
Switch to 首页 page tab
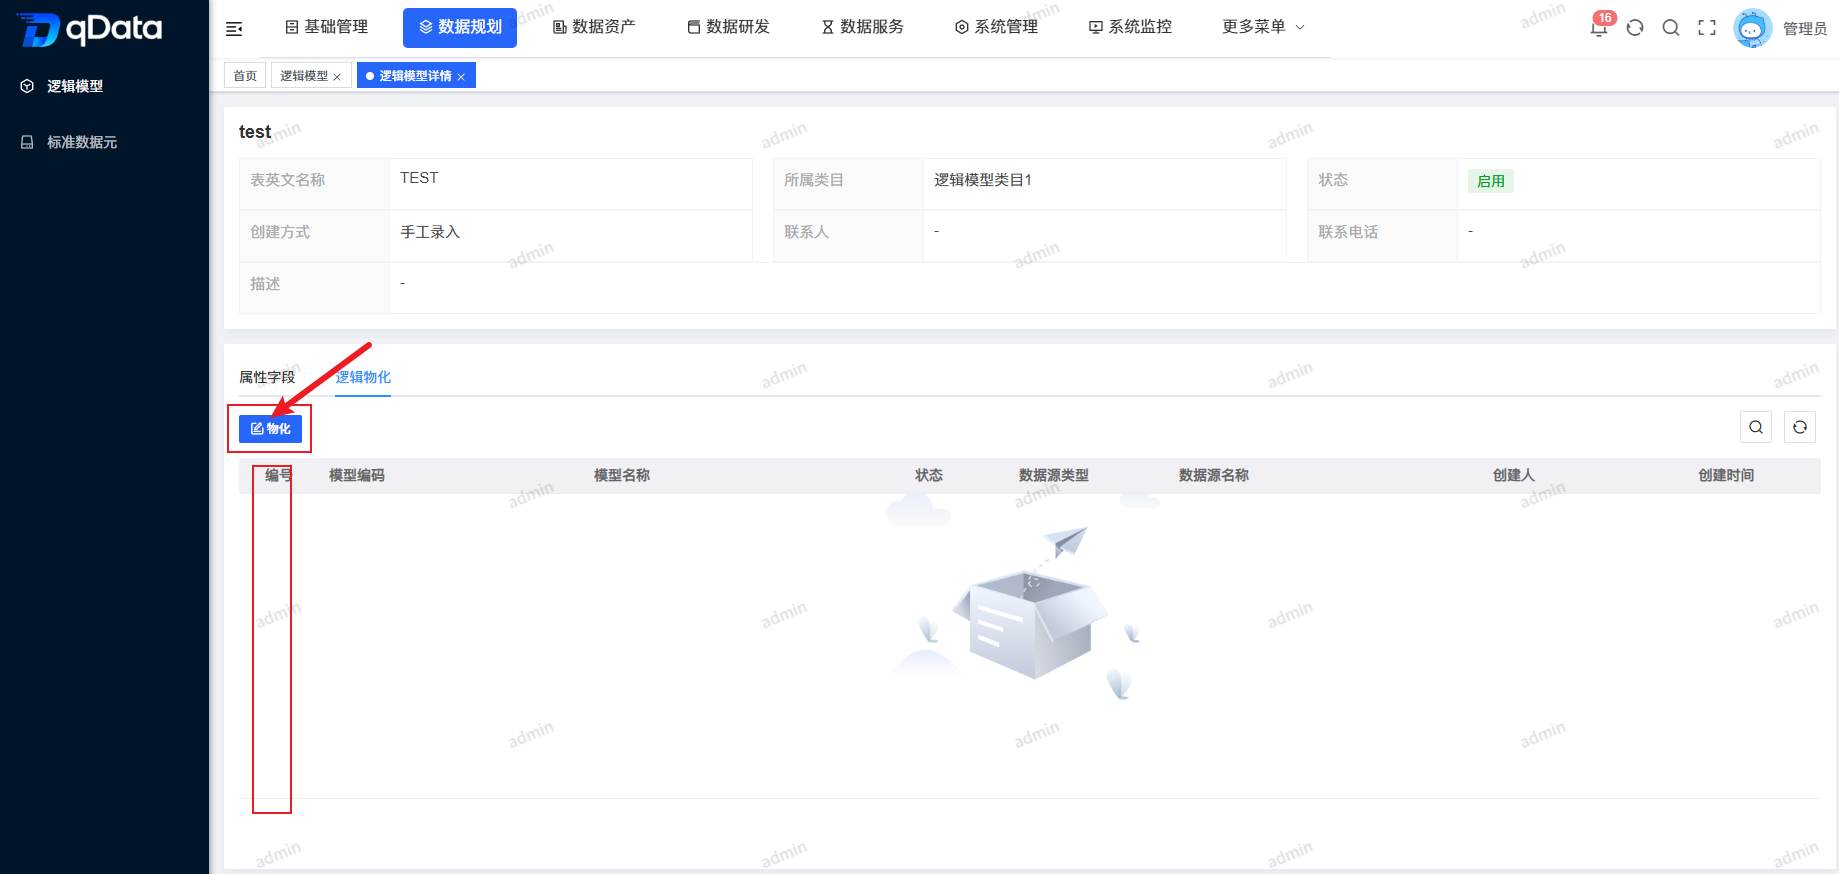tap(245, 76)
